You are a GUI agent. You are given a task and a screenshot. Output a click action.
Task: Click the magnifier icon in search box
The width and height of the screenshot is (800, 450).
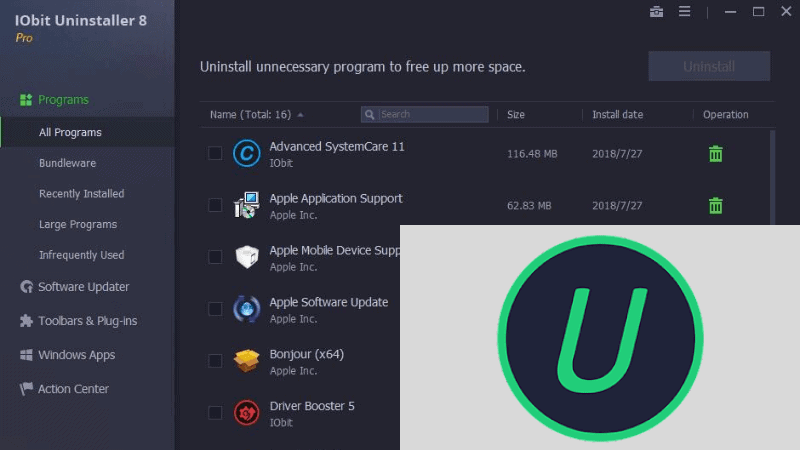tap(369, 114)
